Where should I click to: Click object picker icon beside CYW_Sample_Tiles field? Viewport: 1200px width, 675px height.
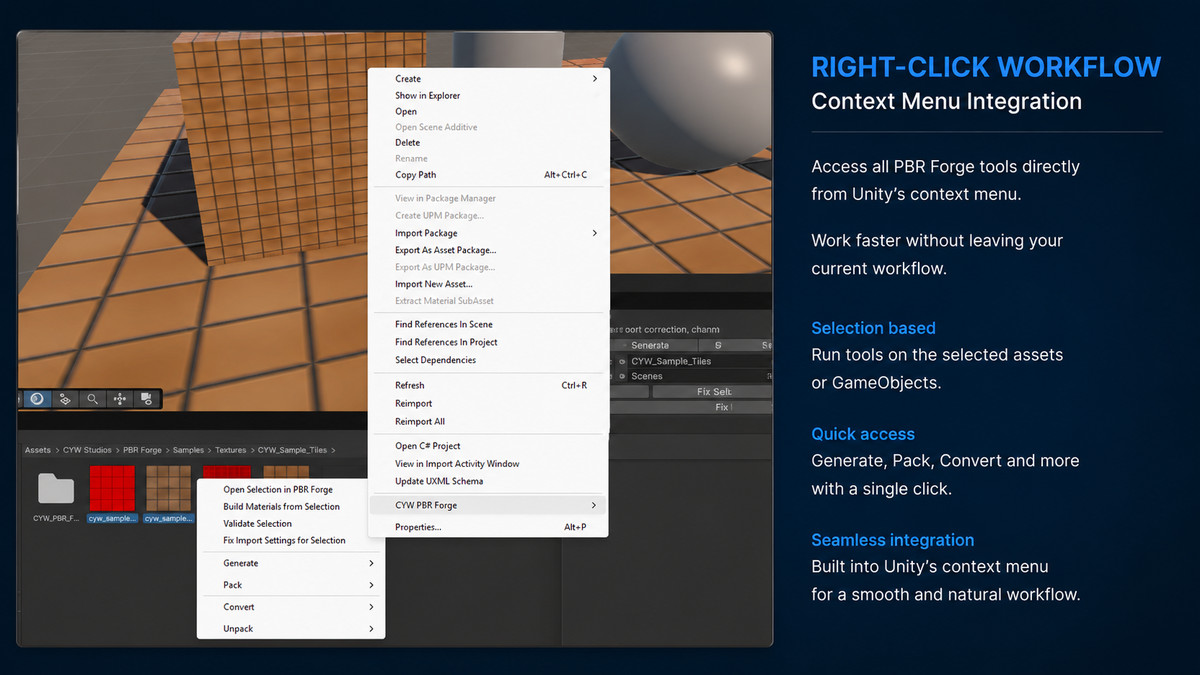tap(622, 361)
